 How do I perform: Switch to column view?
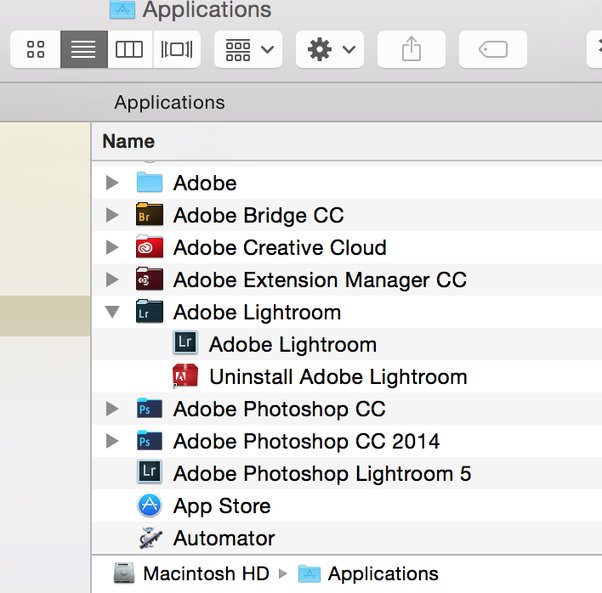click(130, 49)
